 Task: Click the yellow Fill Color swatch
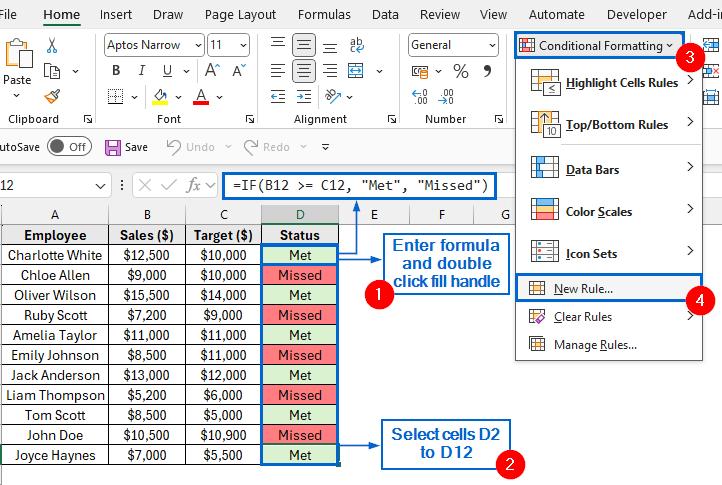tap(160, 97)
